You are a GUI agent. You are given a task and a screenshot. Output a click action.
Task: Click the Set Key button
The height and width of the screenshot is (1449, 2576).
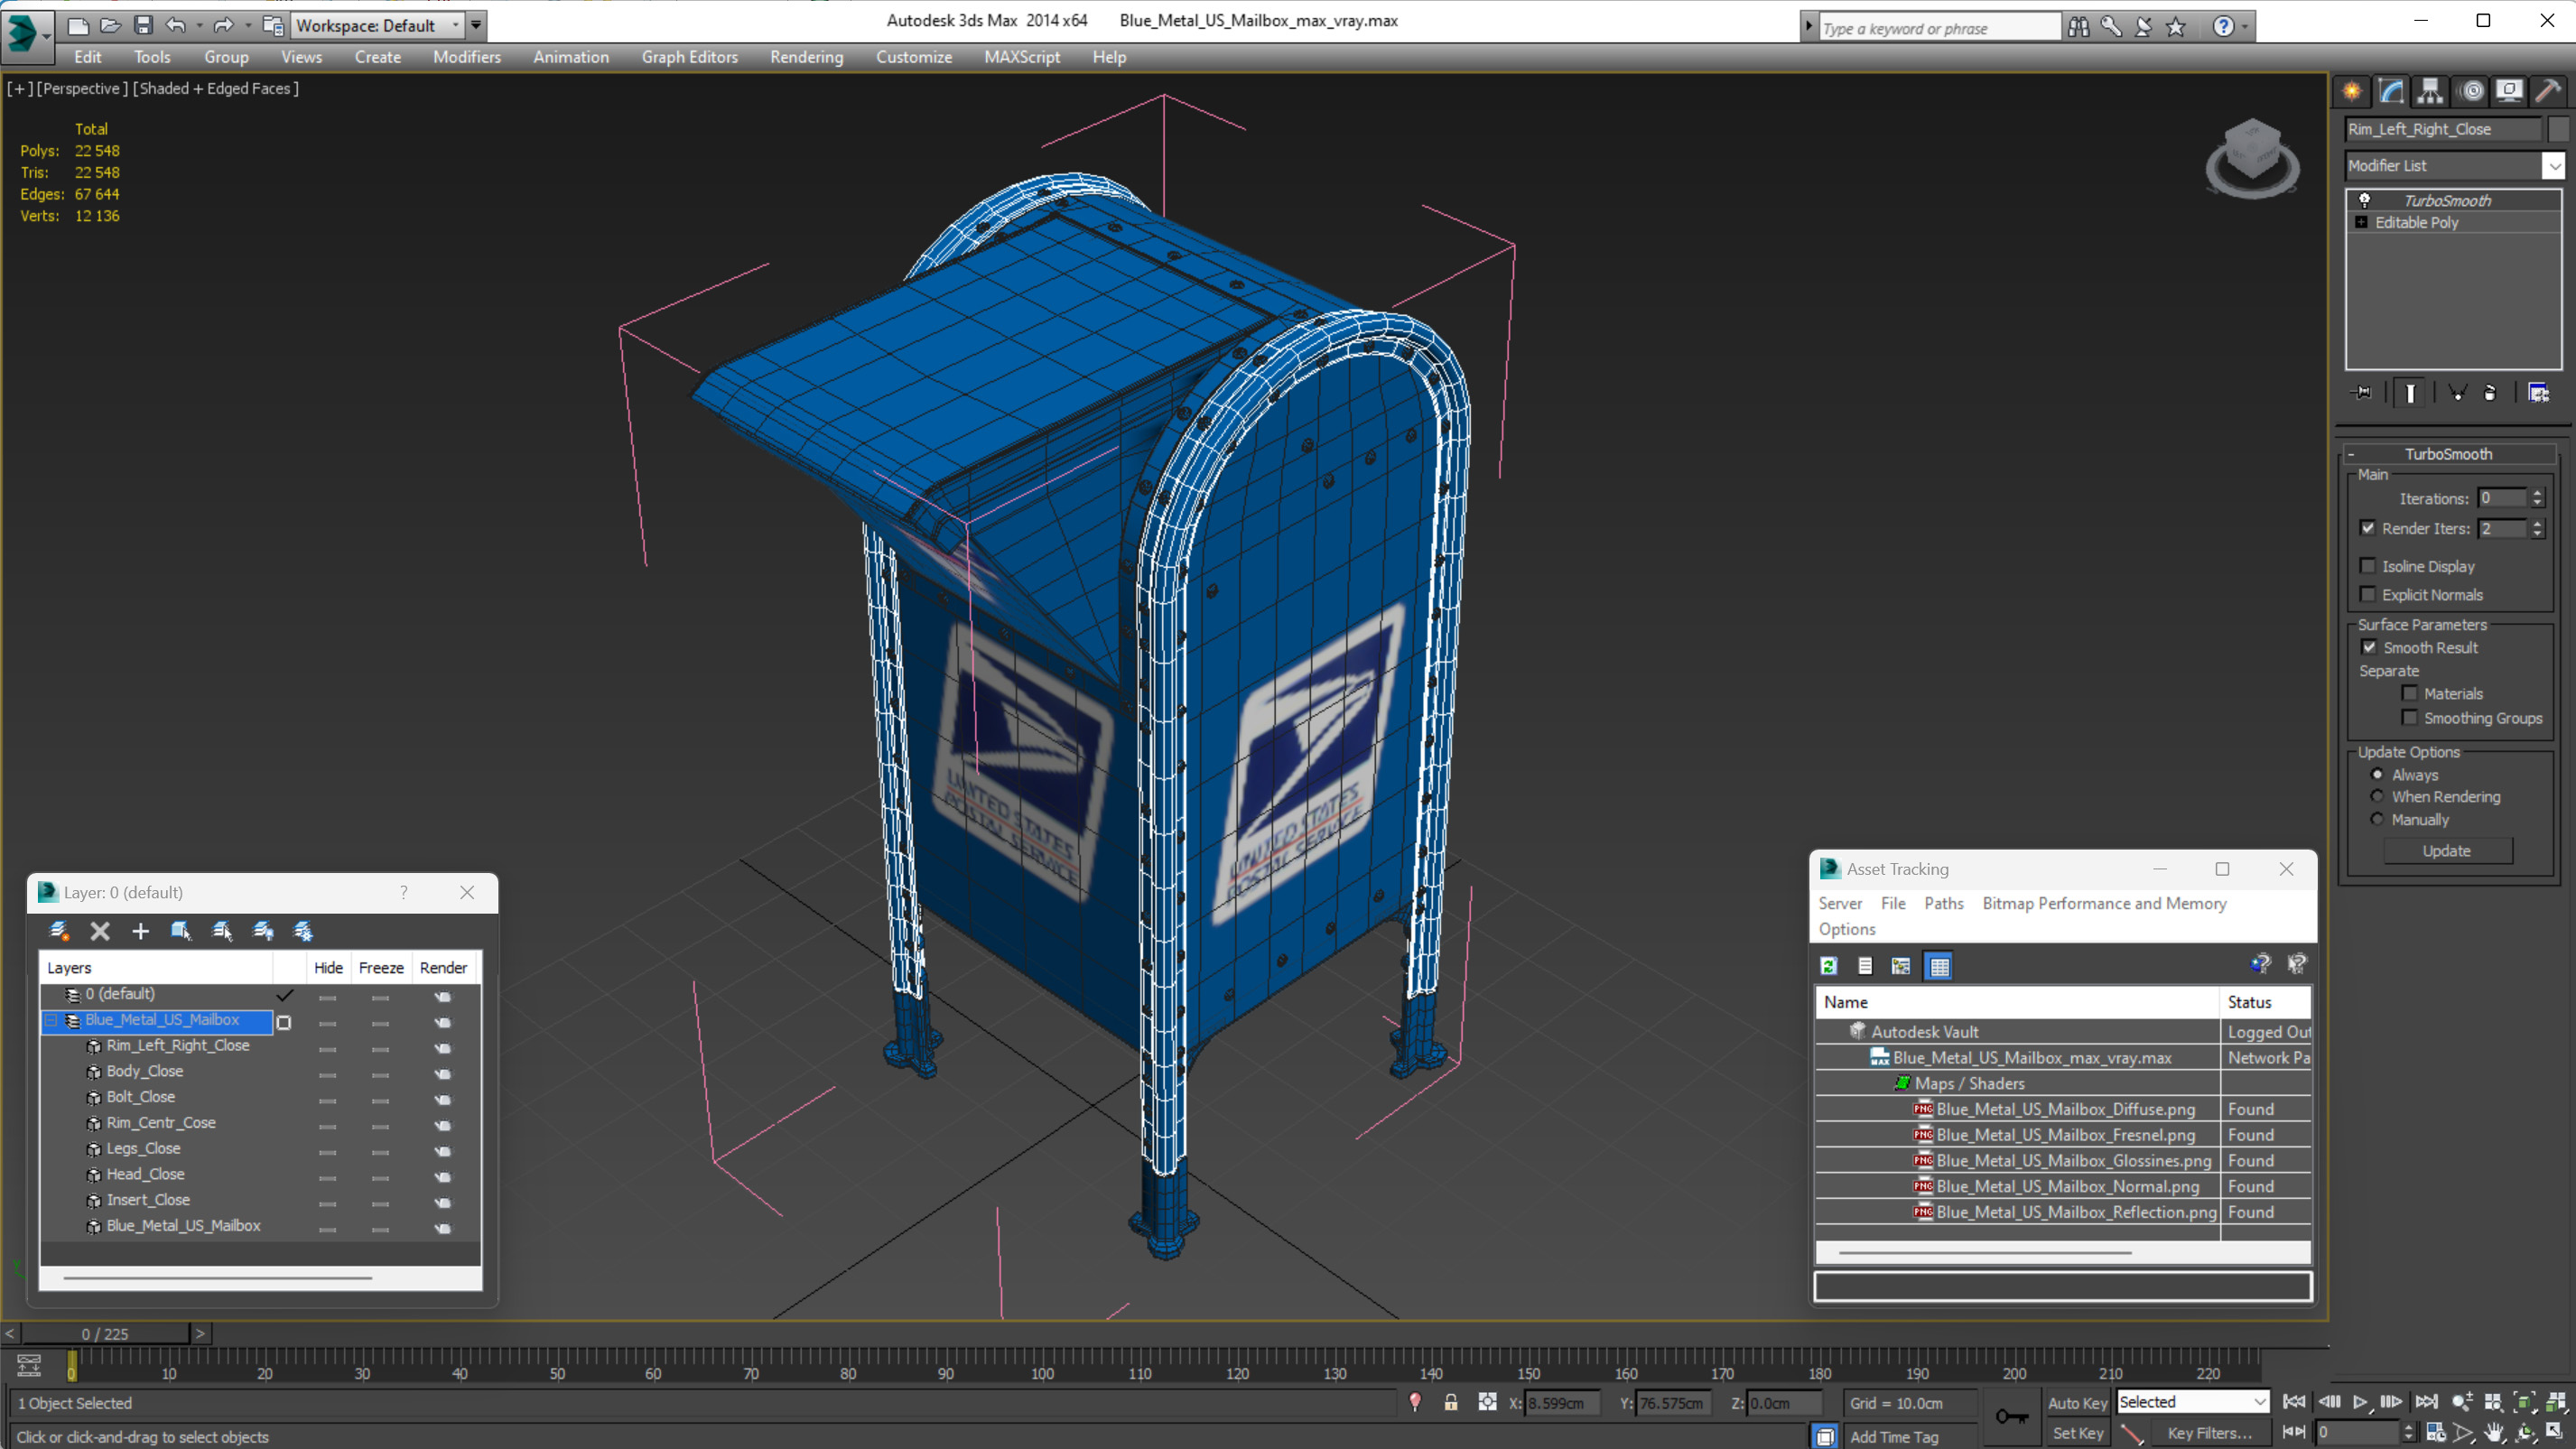point(2076,1432)
